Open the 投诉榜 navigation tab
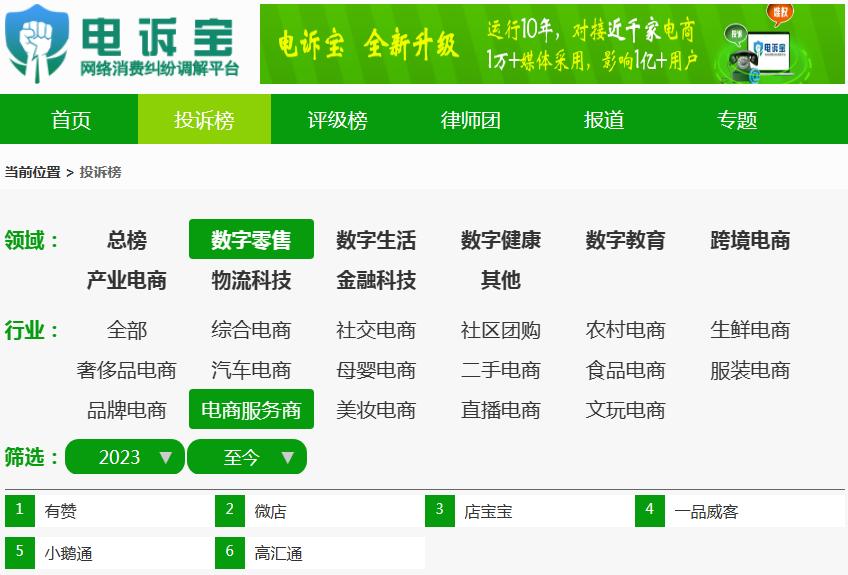848x575 pixels. click(204, 120)
